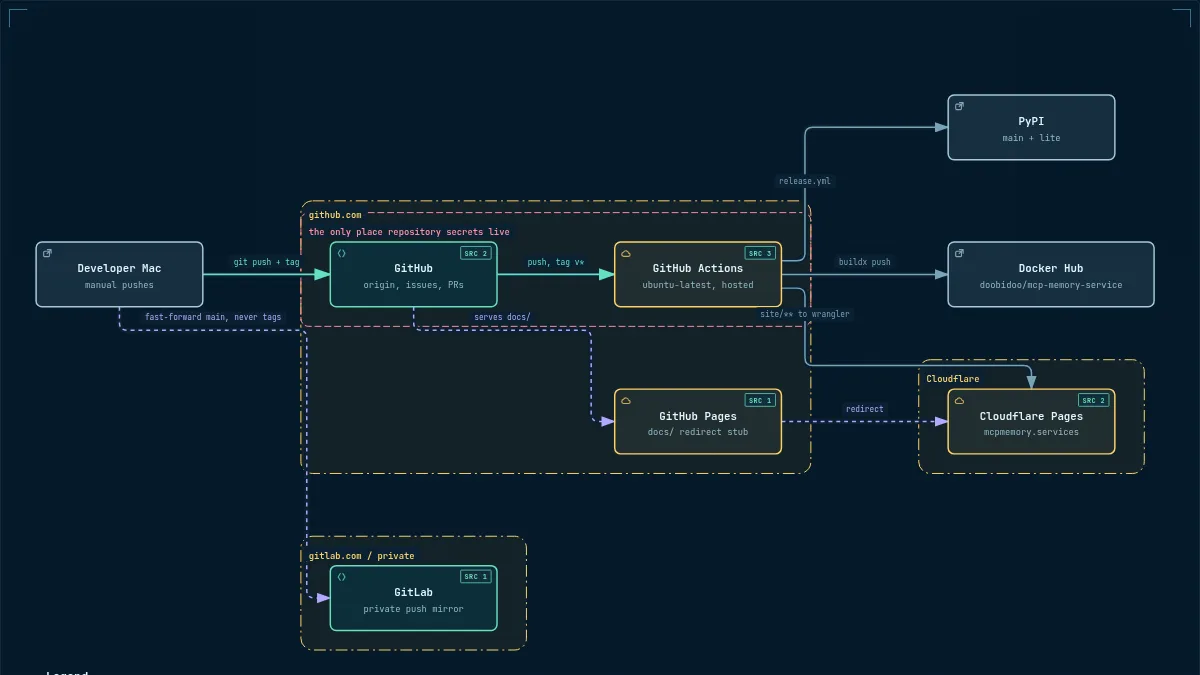This screenshot has height=675, width=1200.
Task: Click "origin, issues, PRs" subtitle
Action: (x=413, y=285)
